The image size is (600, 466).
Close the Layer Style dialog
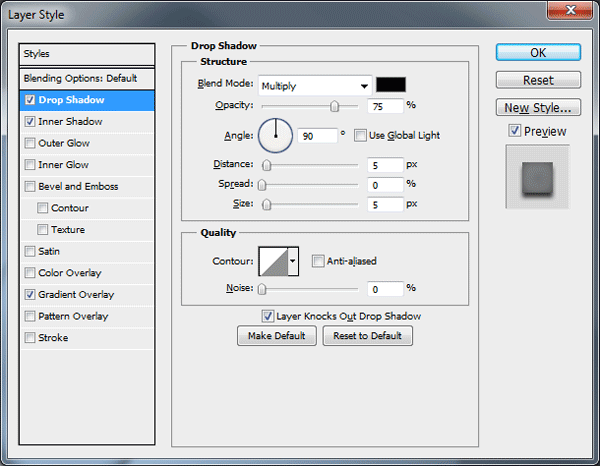(x=570, y=10)
